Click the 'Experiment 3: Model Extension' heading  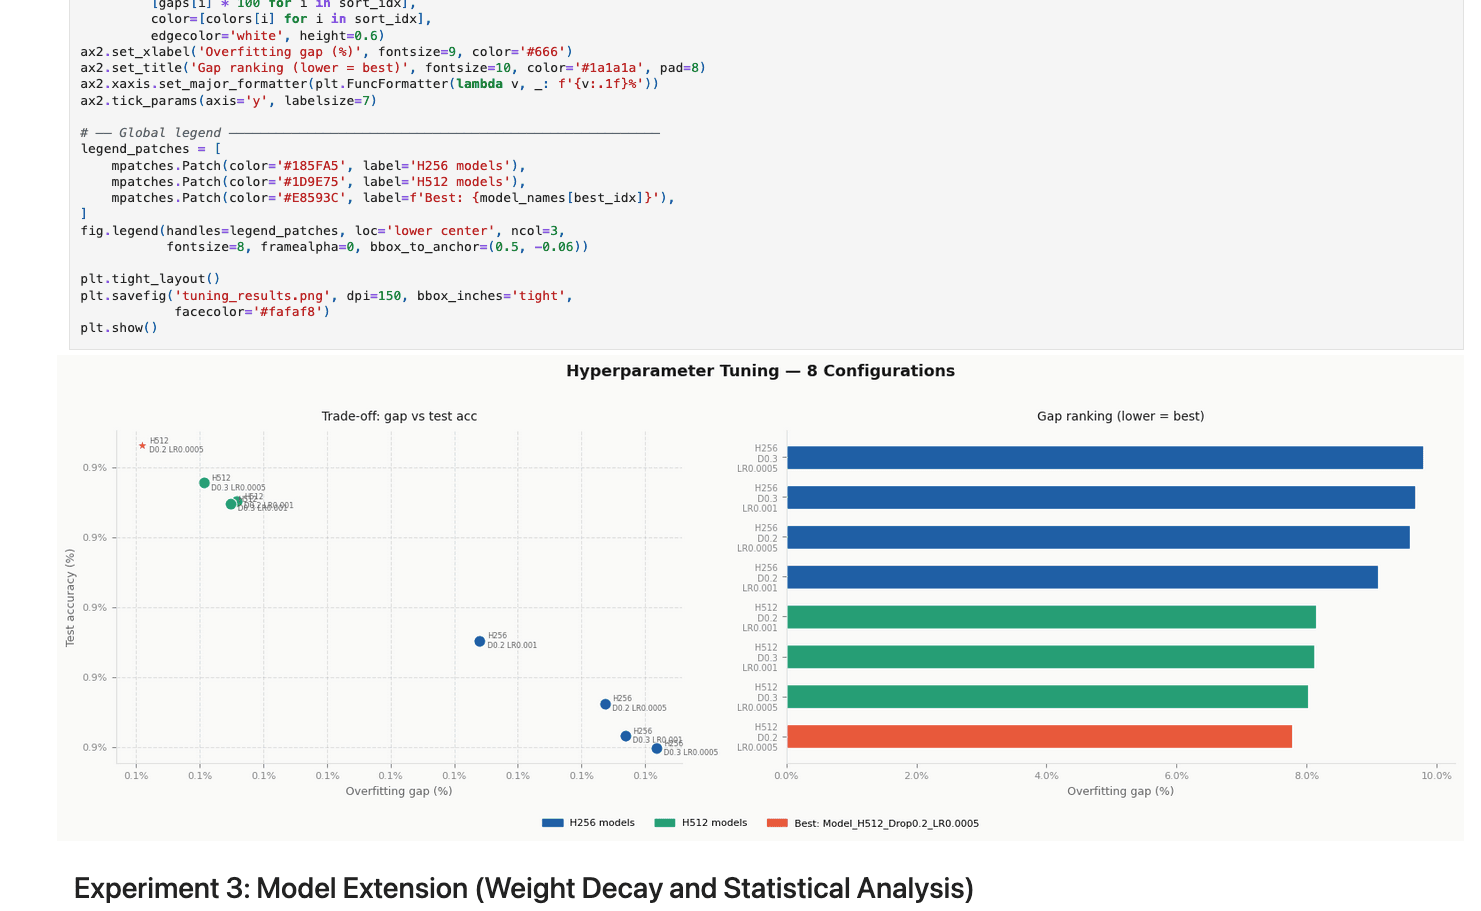(x=523, y=888)
